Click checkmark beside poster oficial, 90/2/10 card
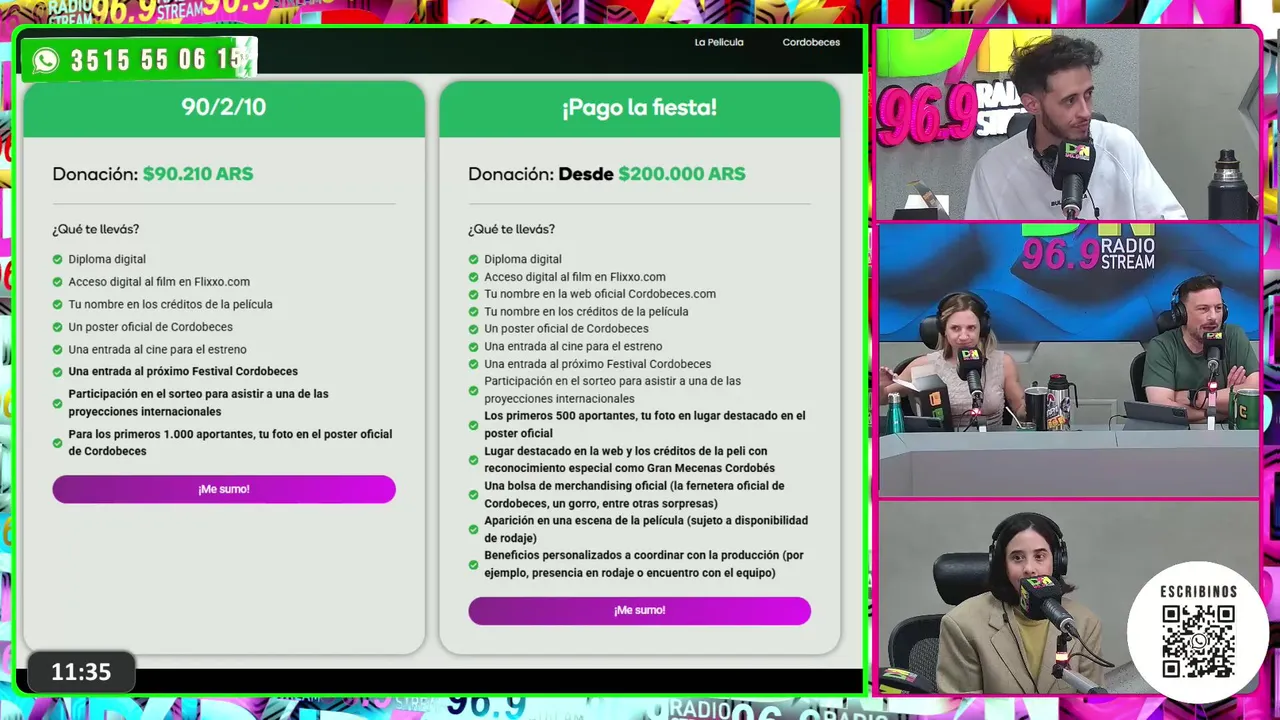This screenshot has height=720, width=1280. coord(57,327)
